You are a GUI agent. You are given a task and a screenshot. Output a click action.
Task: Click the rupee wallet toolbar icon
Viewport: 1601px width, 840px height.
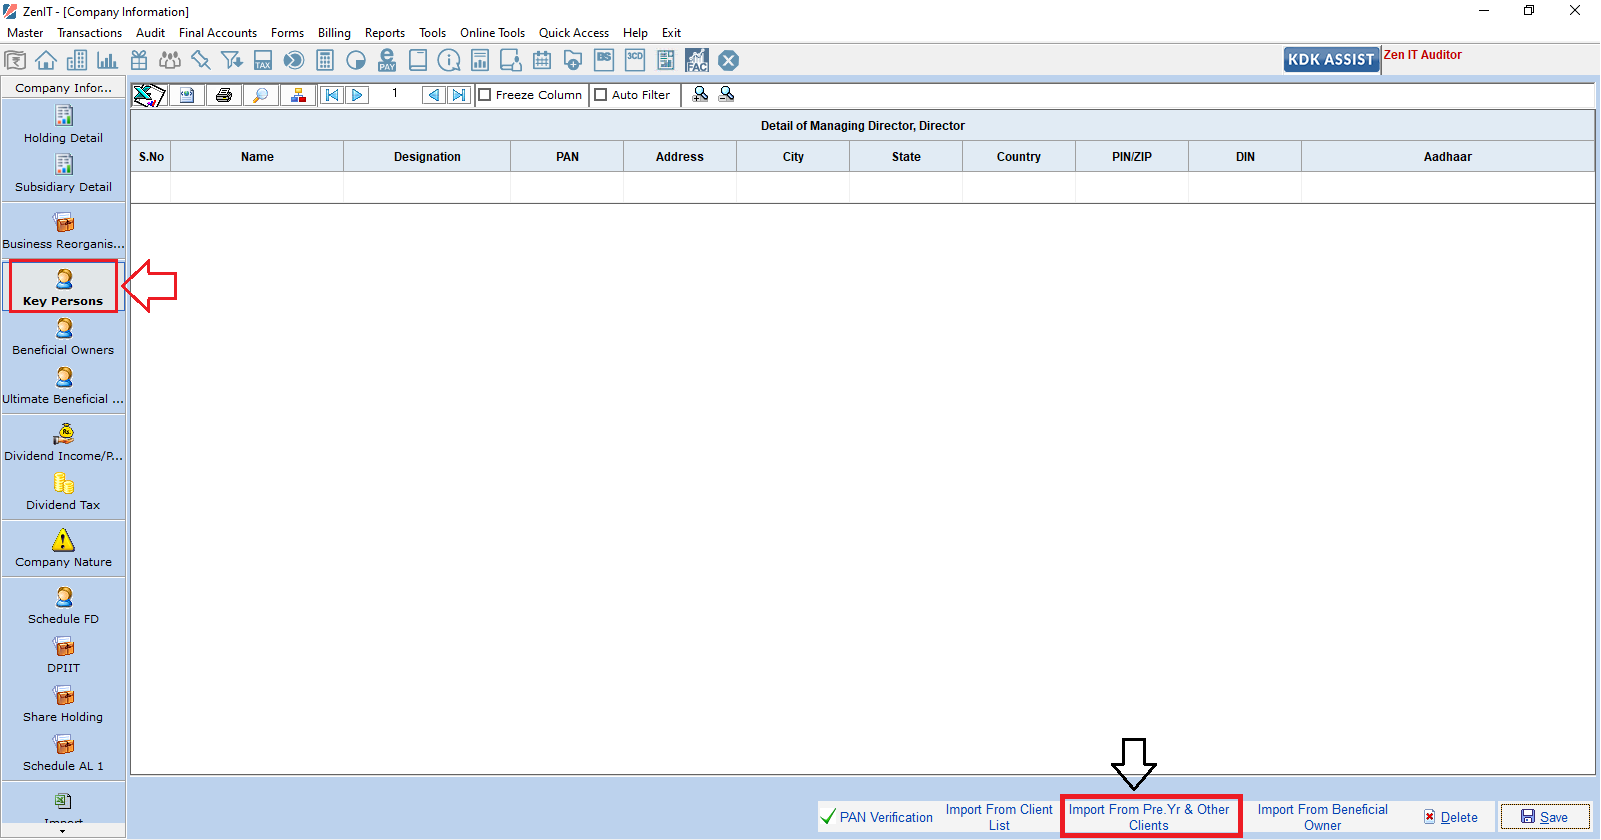click(x=15, y=60)
